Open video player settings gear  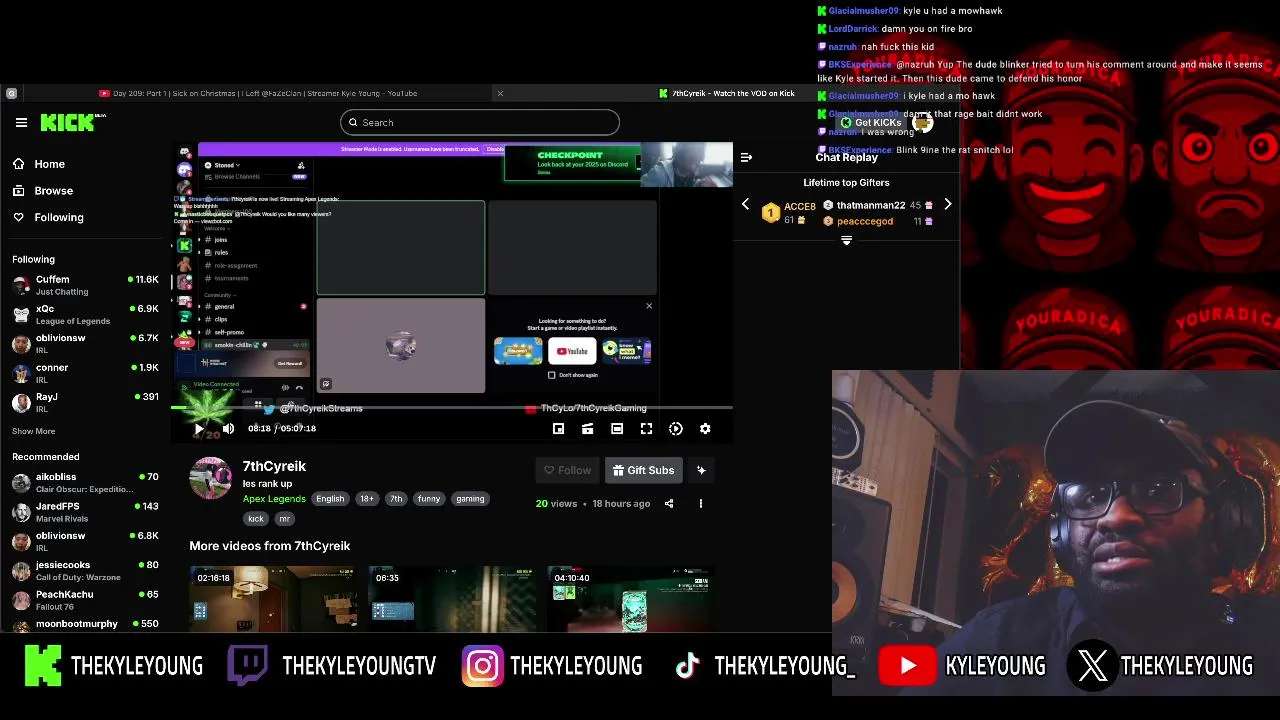click(705, 429)
